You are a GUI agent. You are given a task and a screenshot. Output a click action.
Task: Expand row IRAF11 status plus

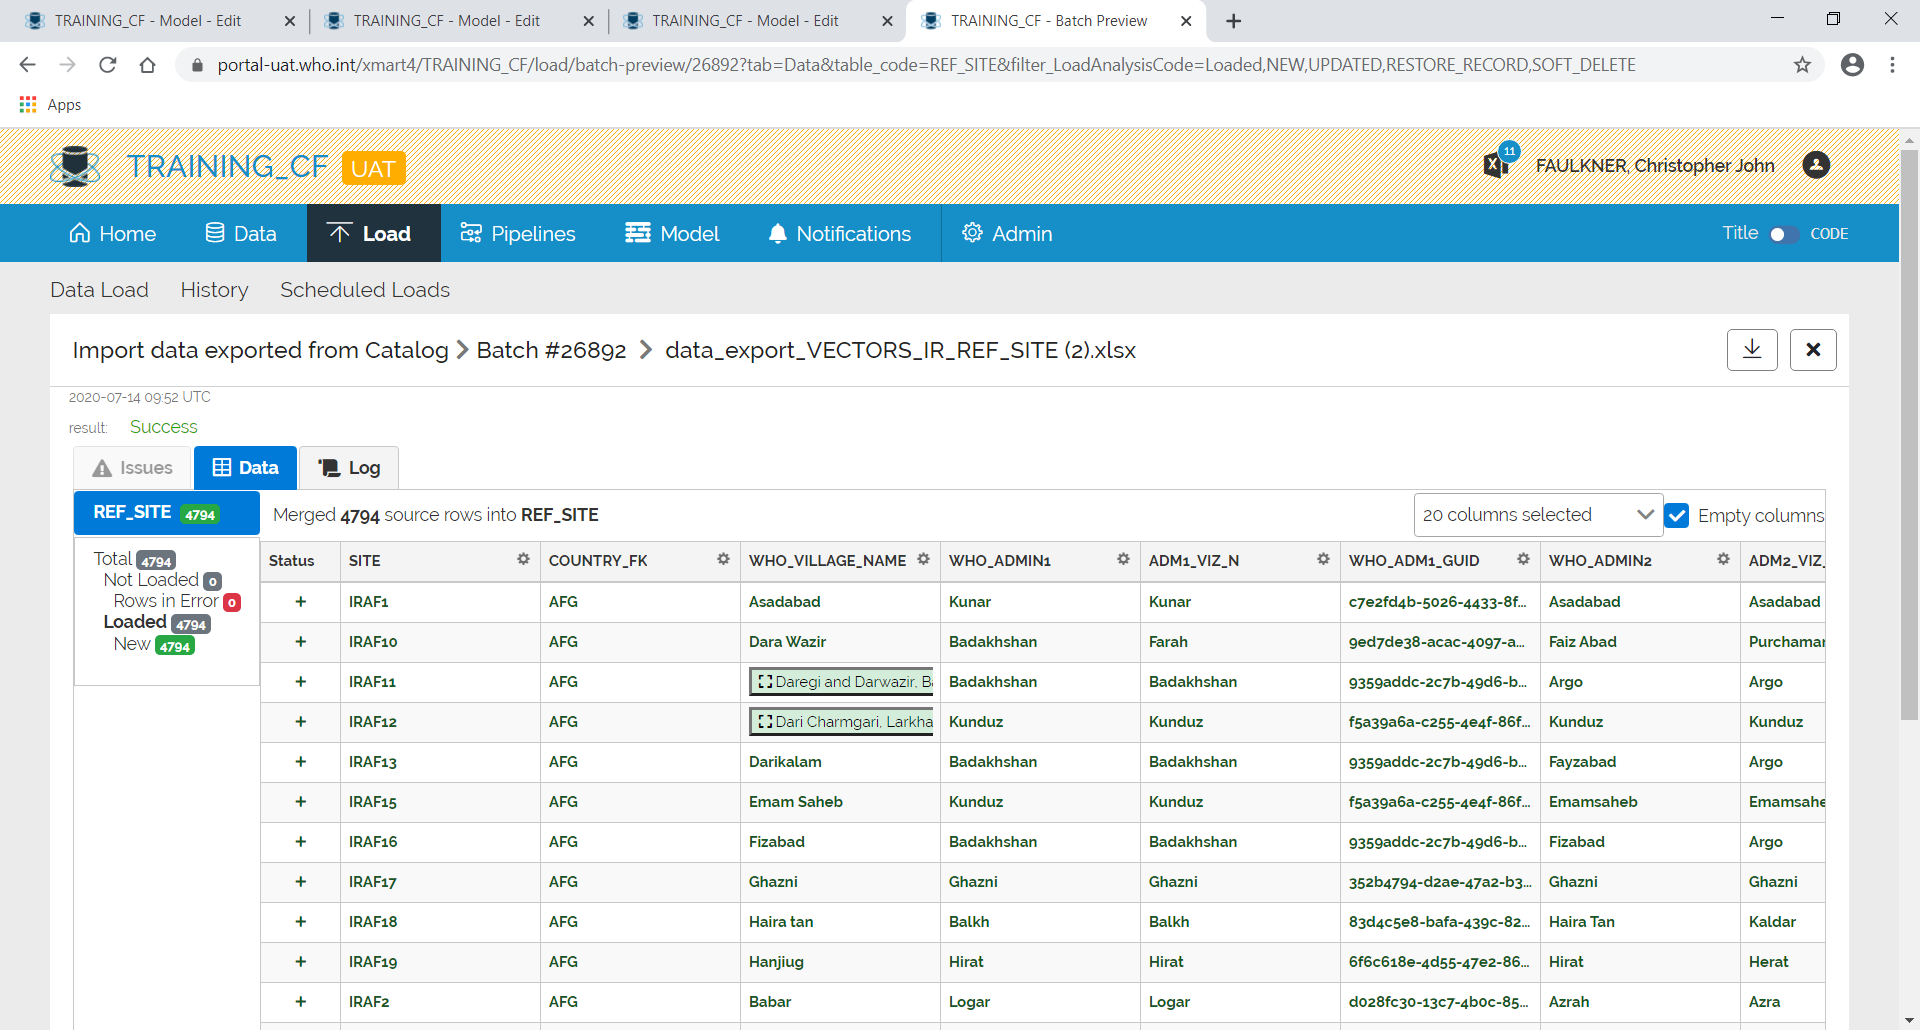[300, 682]
